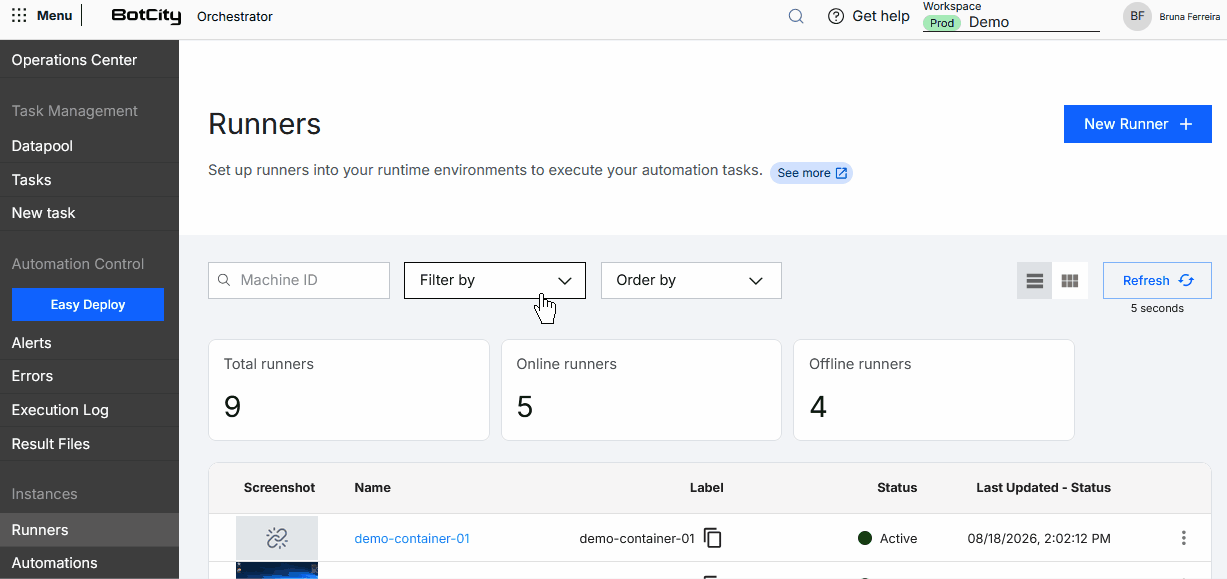Click the 08/18/2026, 2:02:12 PM timestamp
Viewport: 1227px width, 579px height.
click(x=1039, y=539)
